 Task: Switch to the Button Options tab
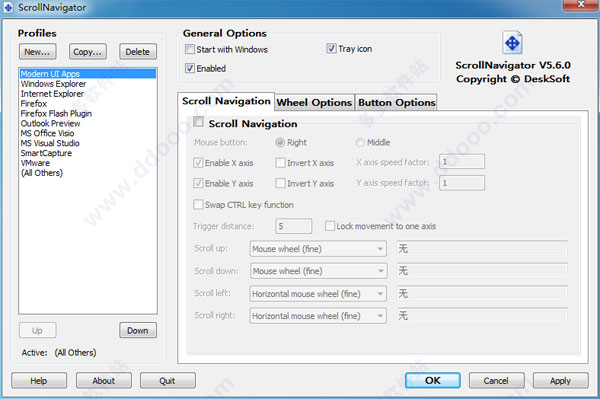click(396, 103)
